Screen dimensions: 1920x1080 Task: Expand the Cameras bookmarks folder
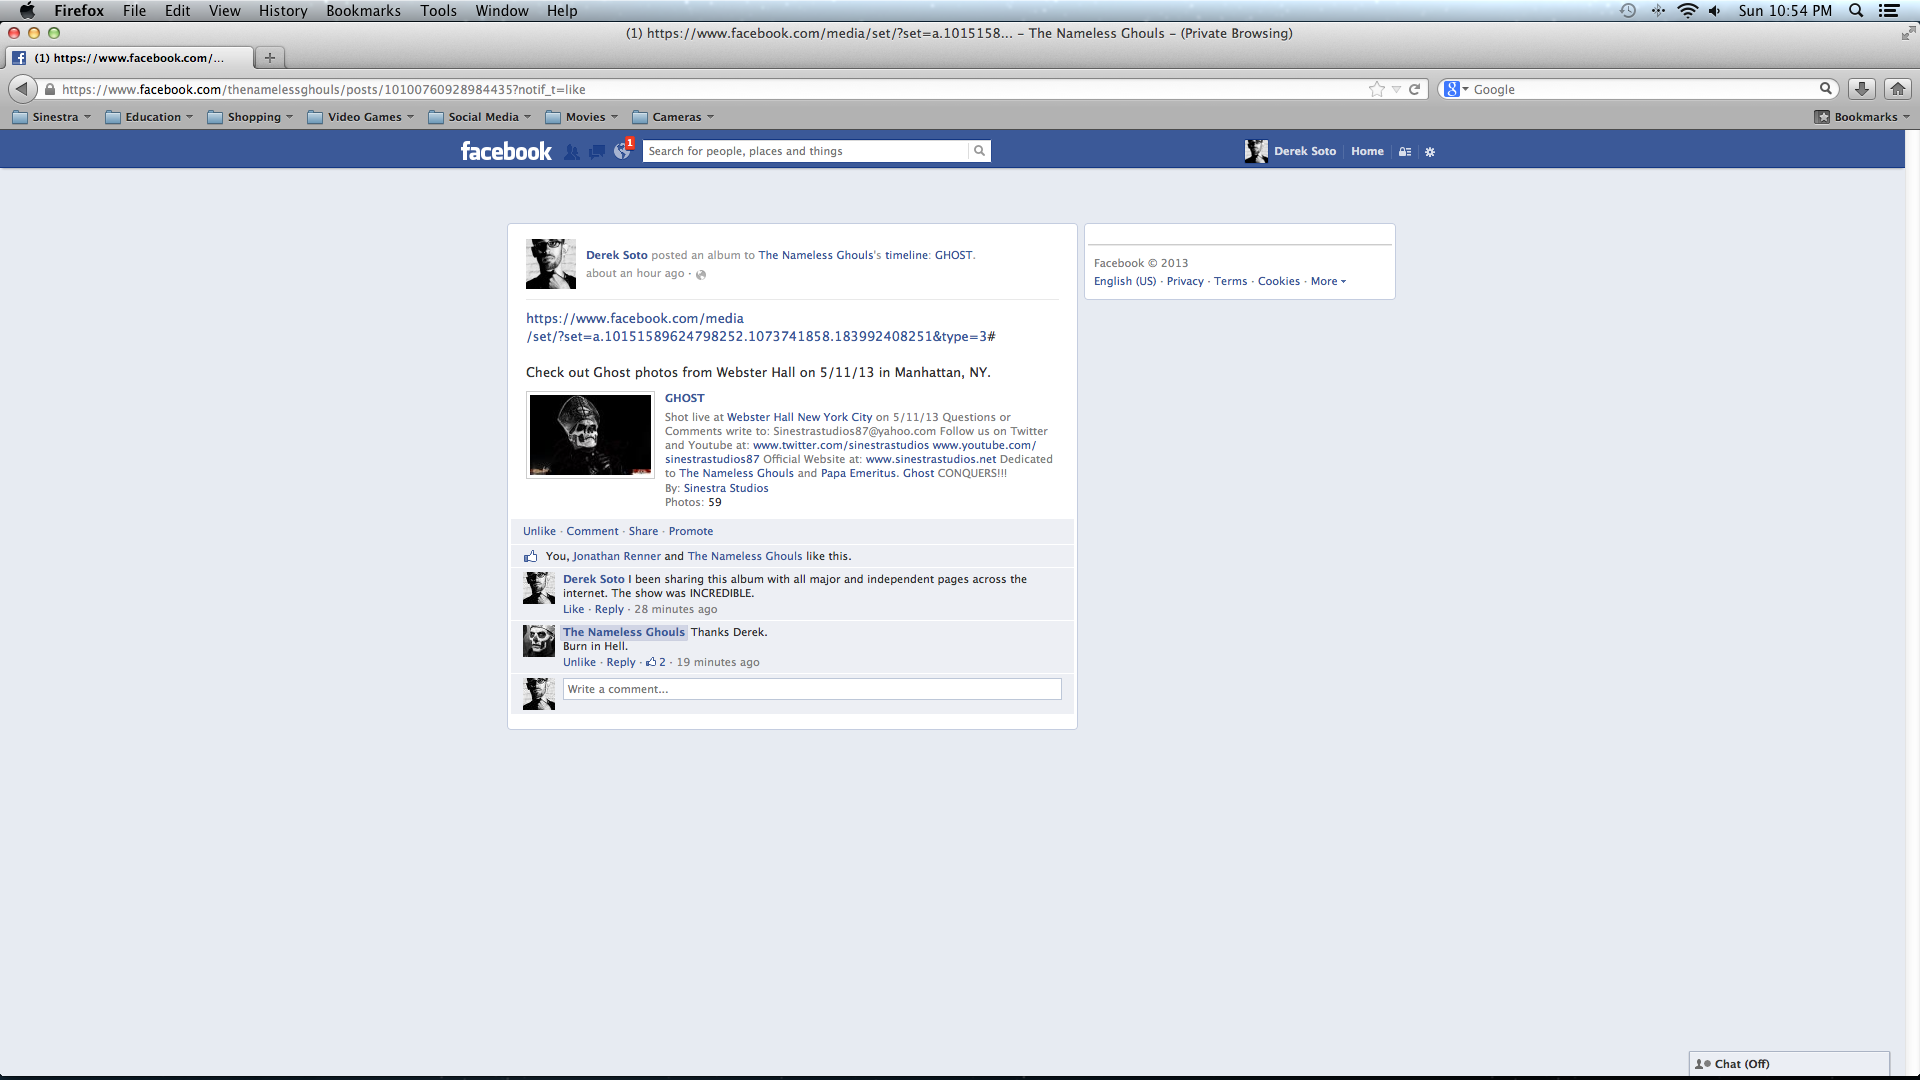click(673, 117)
